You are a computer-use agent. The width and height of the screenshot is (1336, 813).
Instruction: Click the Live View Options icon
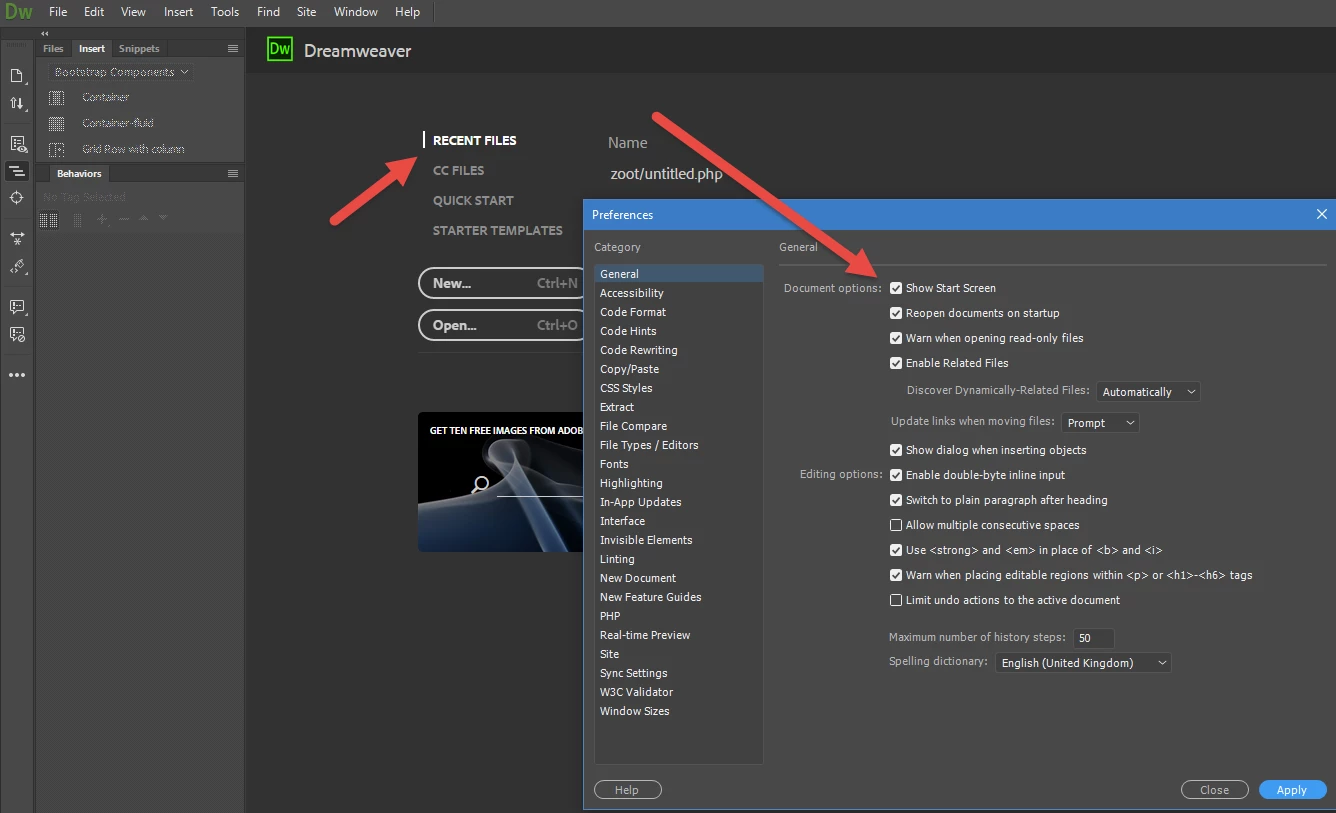click(17, 144)
